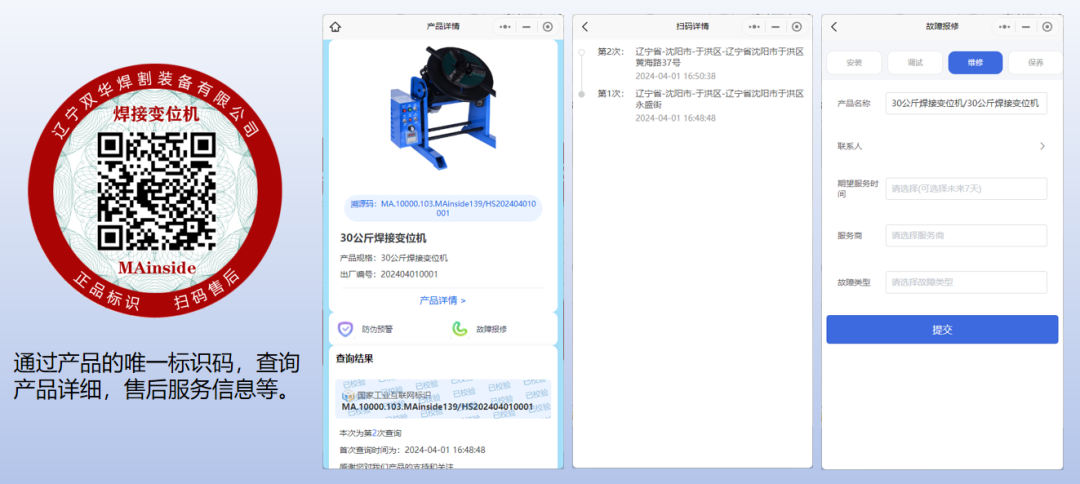Click minimize dash in product details header
The width and height of the screenshot is (1080, 484).
526,27
